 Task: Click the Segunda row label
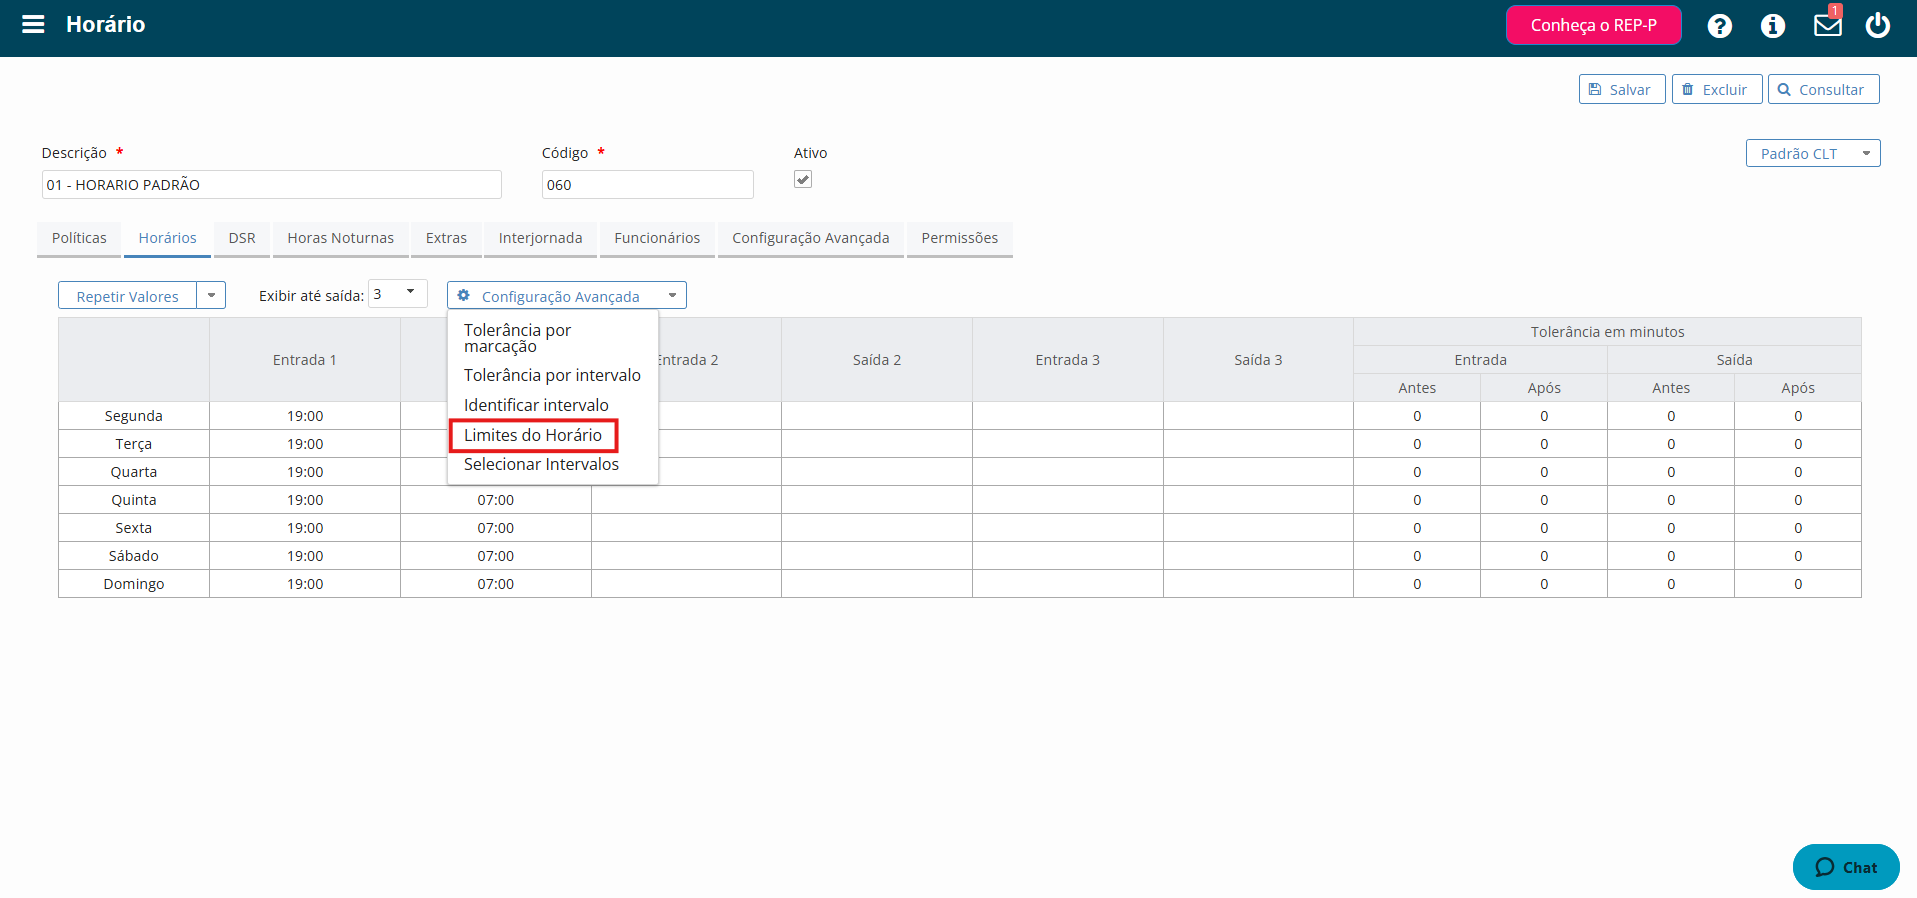point(134,416)
